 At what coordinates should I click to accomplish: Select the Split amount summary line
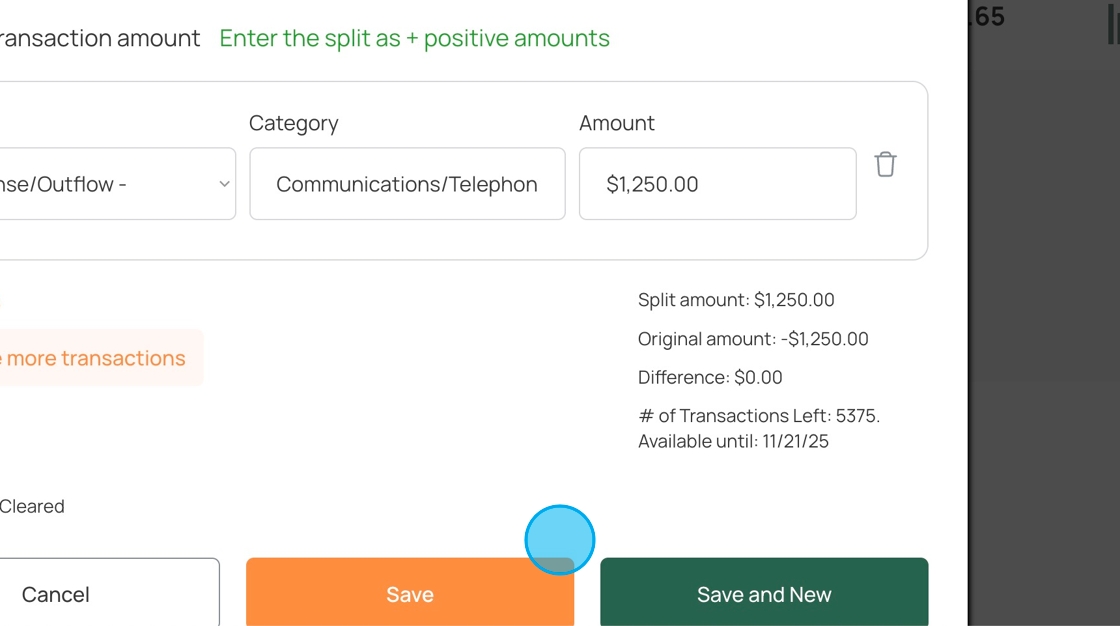[x=736, y=300]
